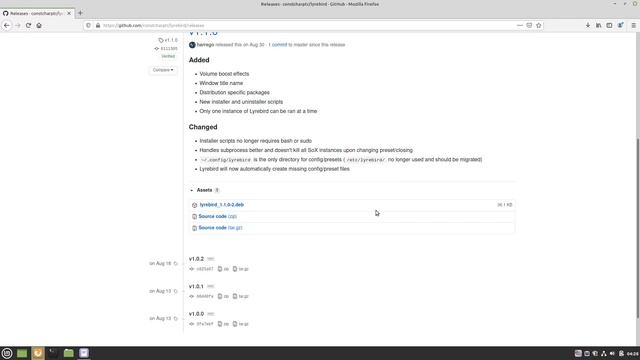This screenshot has height=360, width=640.
Task: Close the Releases browser tab
Action: 69,13
